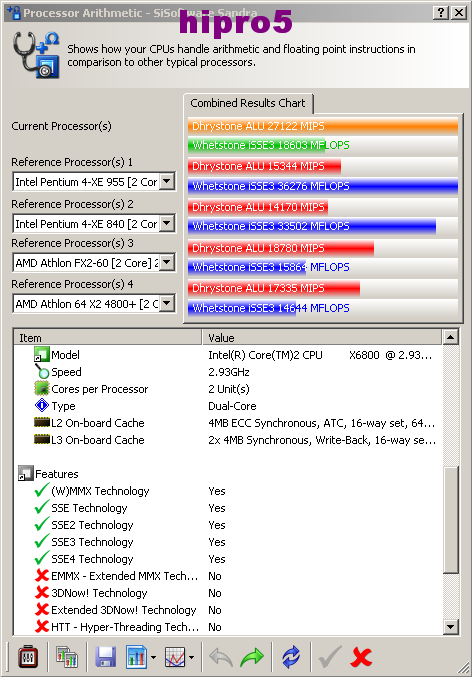Click the green check beside (W)MMX Technology

coord(41,490)
